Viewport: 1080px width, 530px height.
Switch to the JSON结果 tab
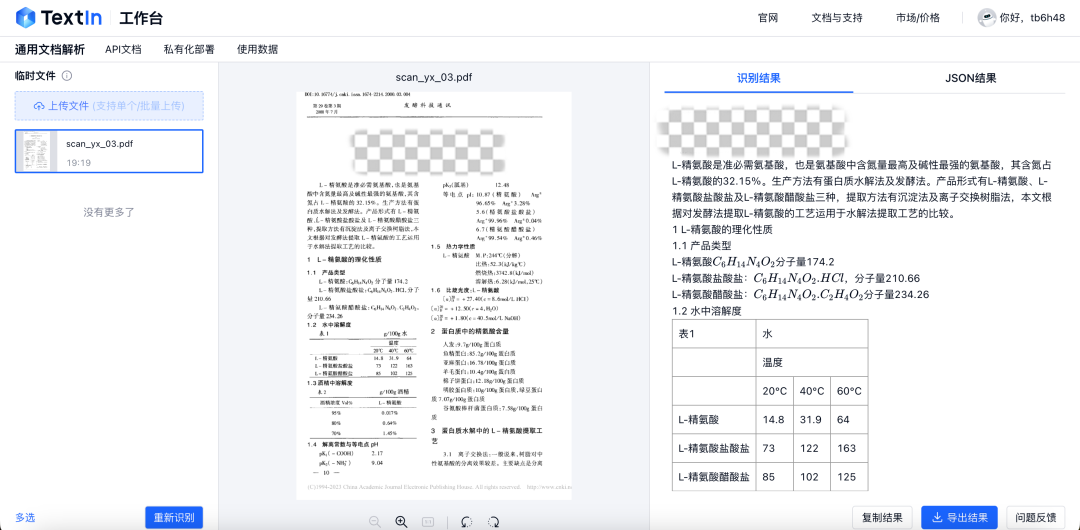coord(970,78)
